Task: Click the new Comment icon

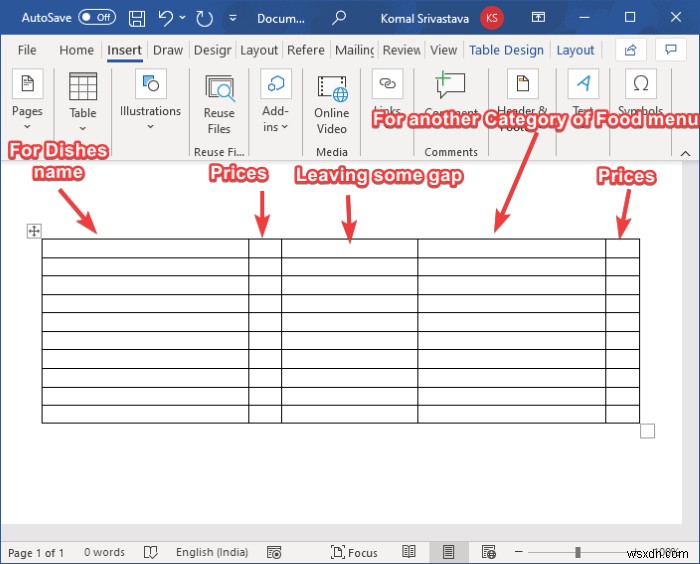Action: tap(450, 84)
